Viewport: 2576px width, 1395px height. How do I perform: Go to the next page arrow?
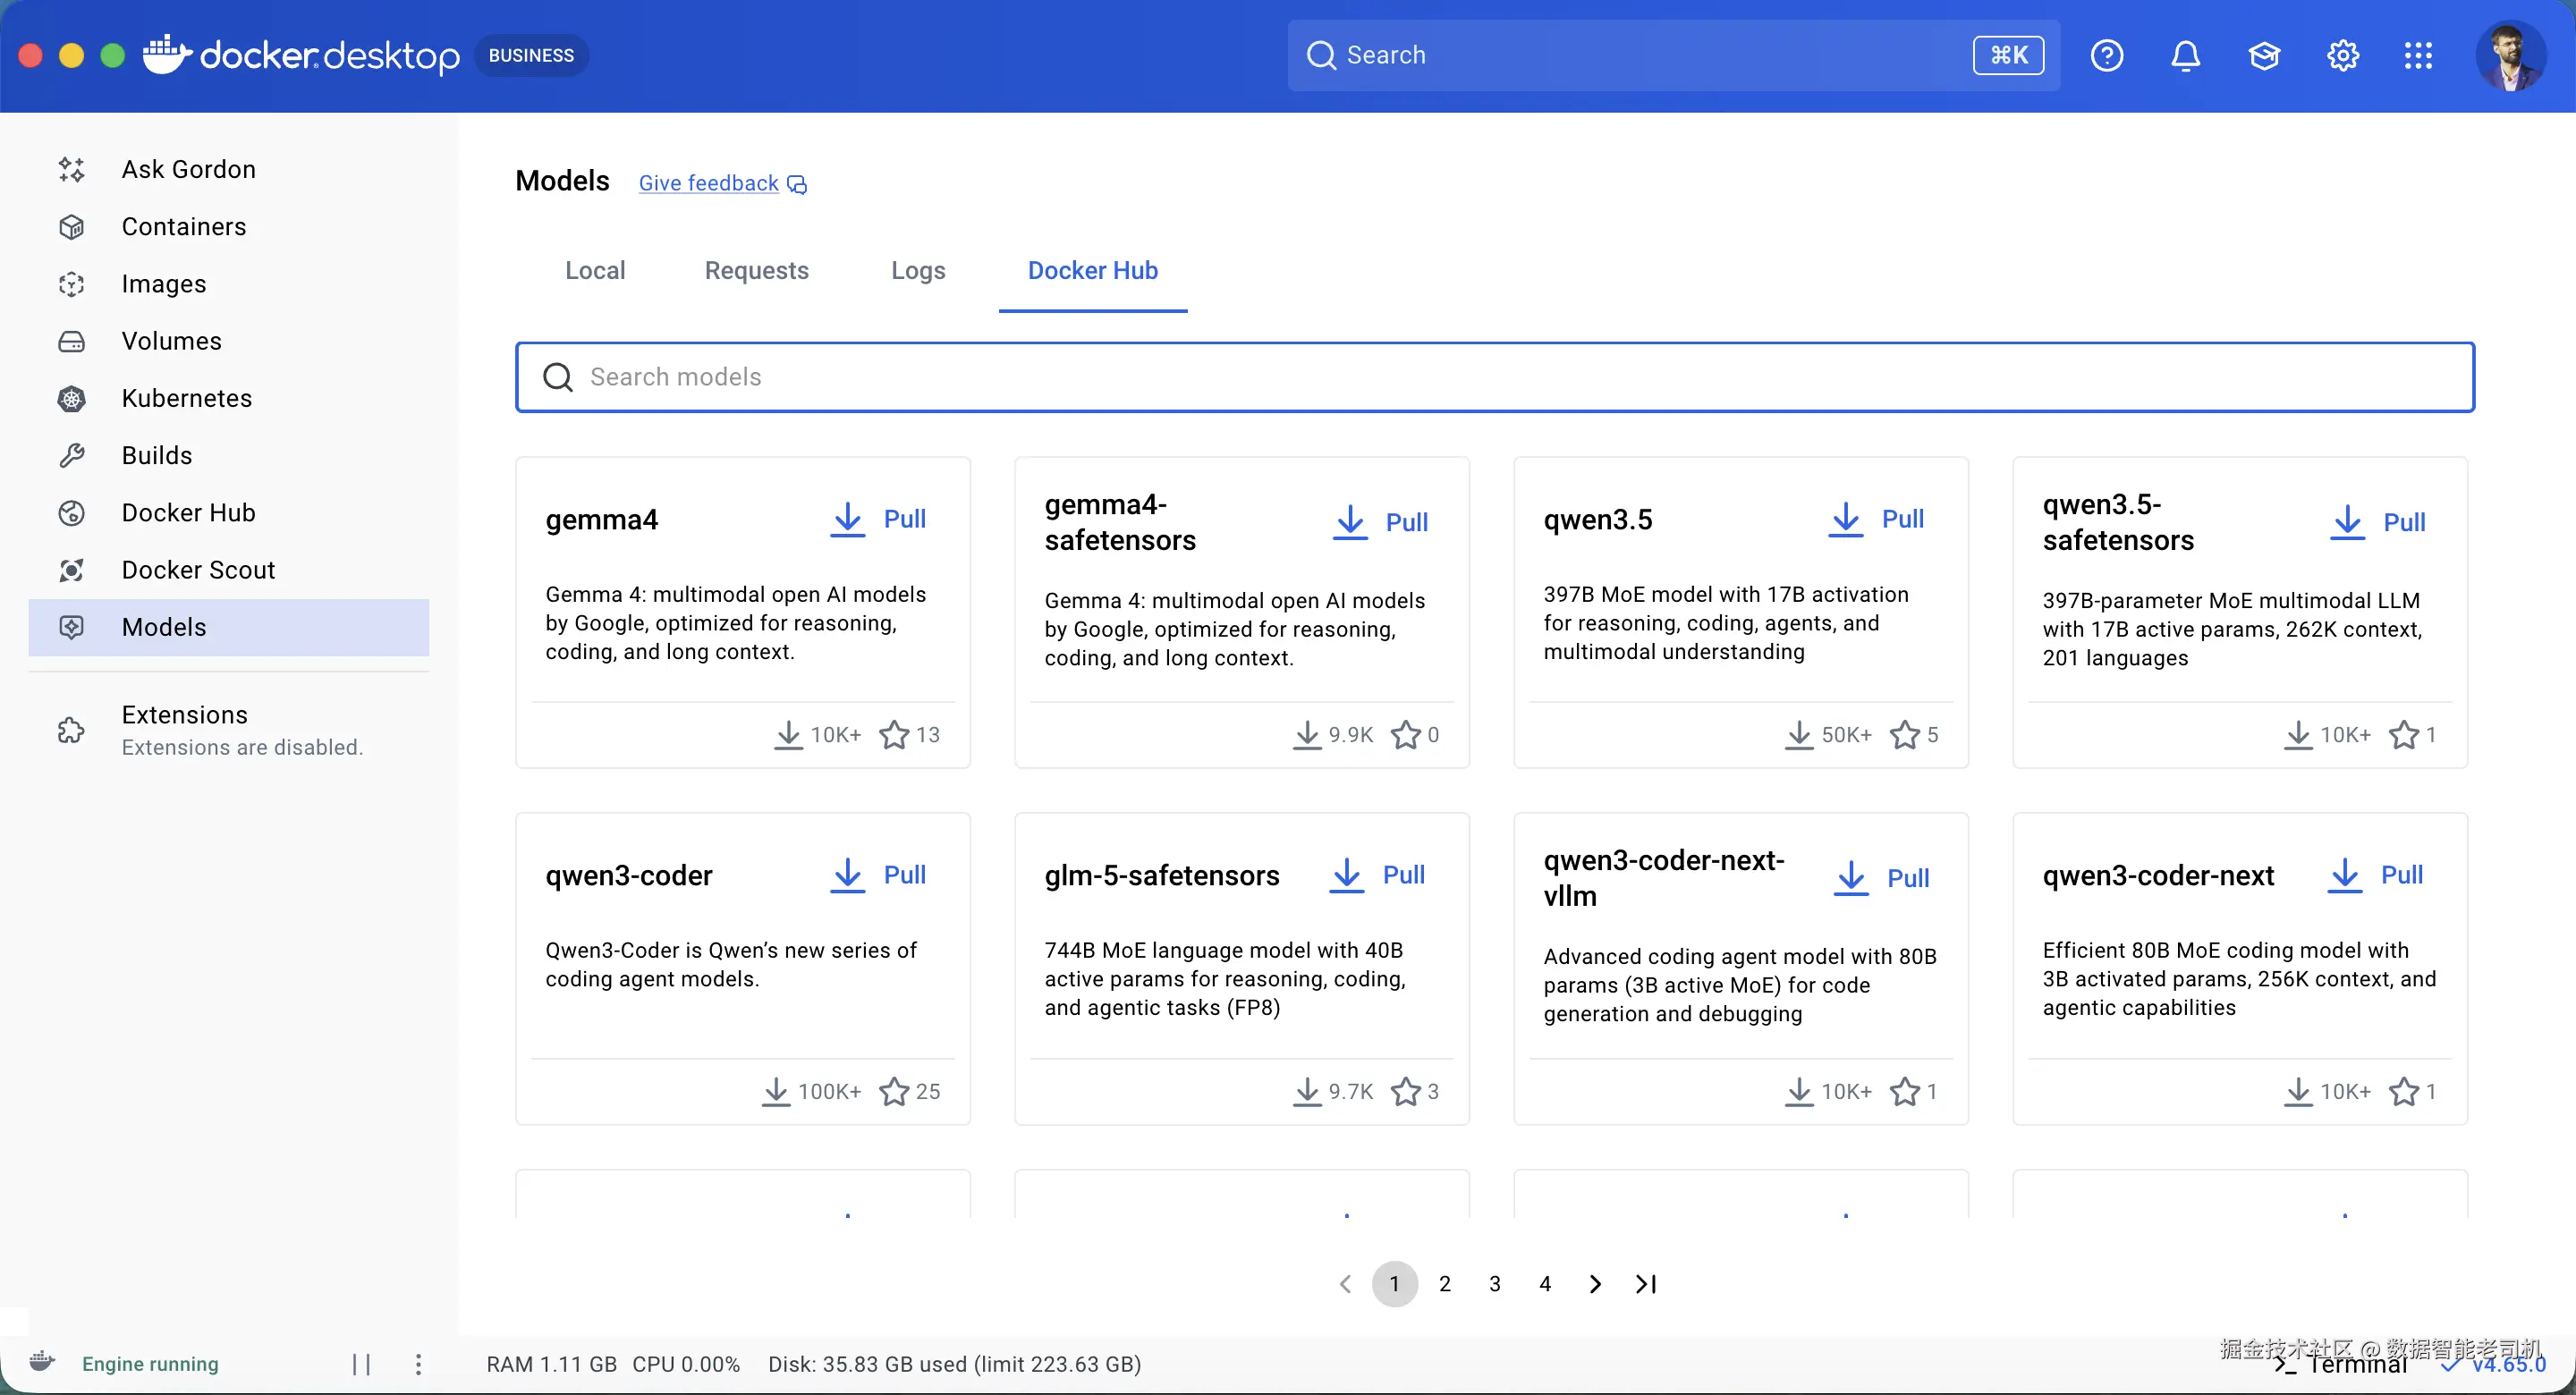[x=1595, y=1284]
